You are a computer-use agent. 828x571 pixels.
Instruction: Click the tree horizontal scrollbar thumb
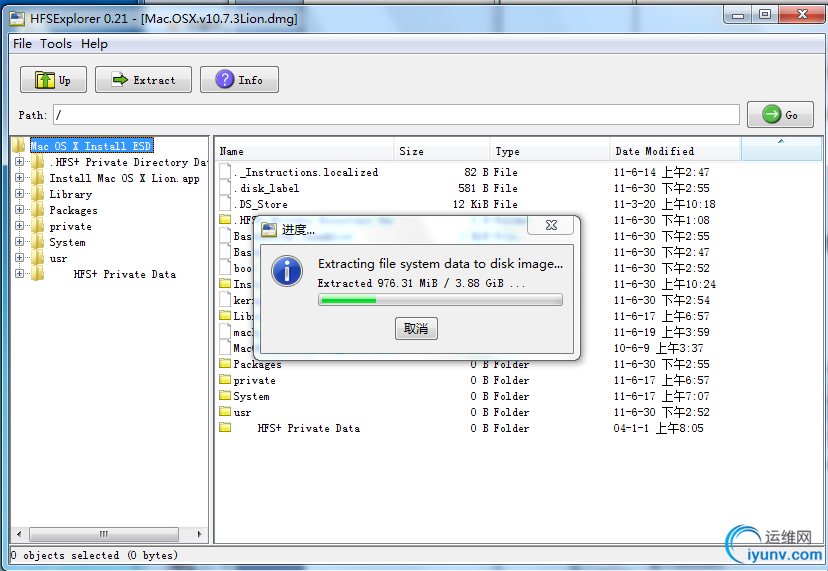pyautogui.click(x=104, y=534)
